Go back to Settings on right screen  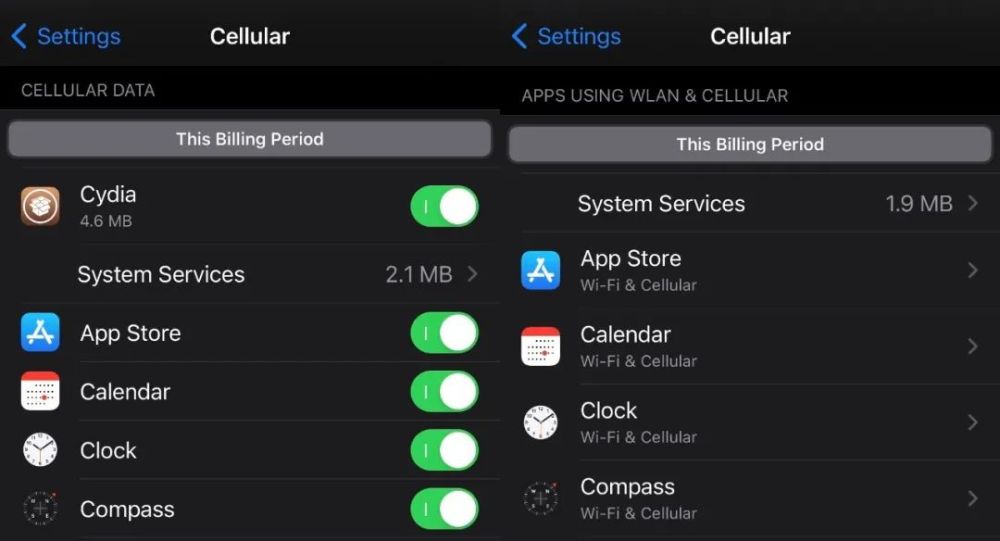[x=566, y=36]
